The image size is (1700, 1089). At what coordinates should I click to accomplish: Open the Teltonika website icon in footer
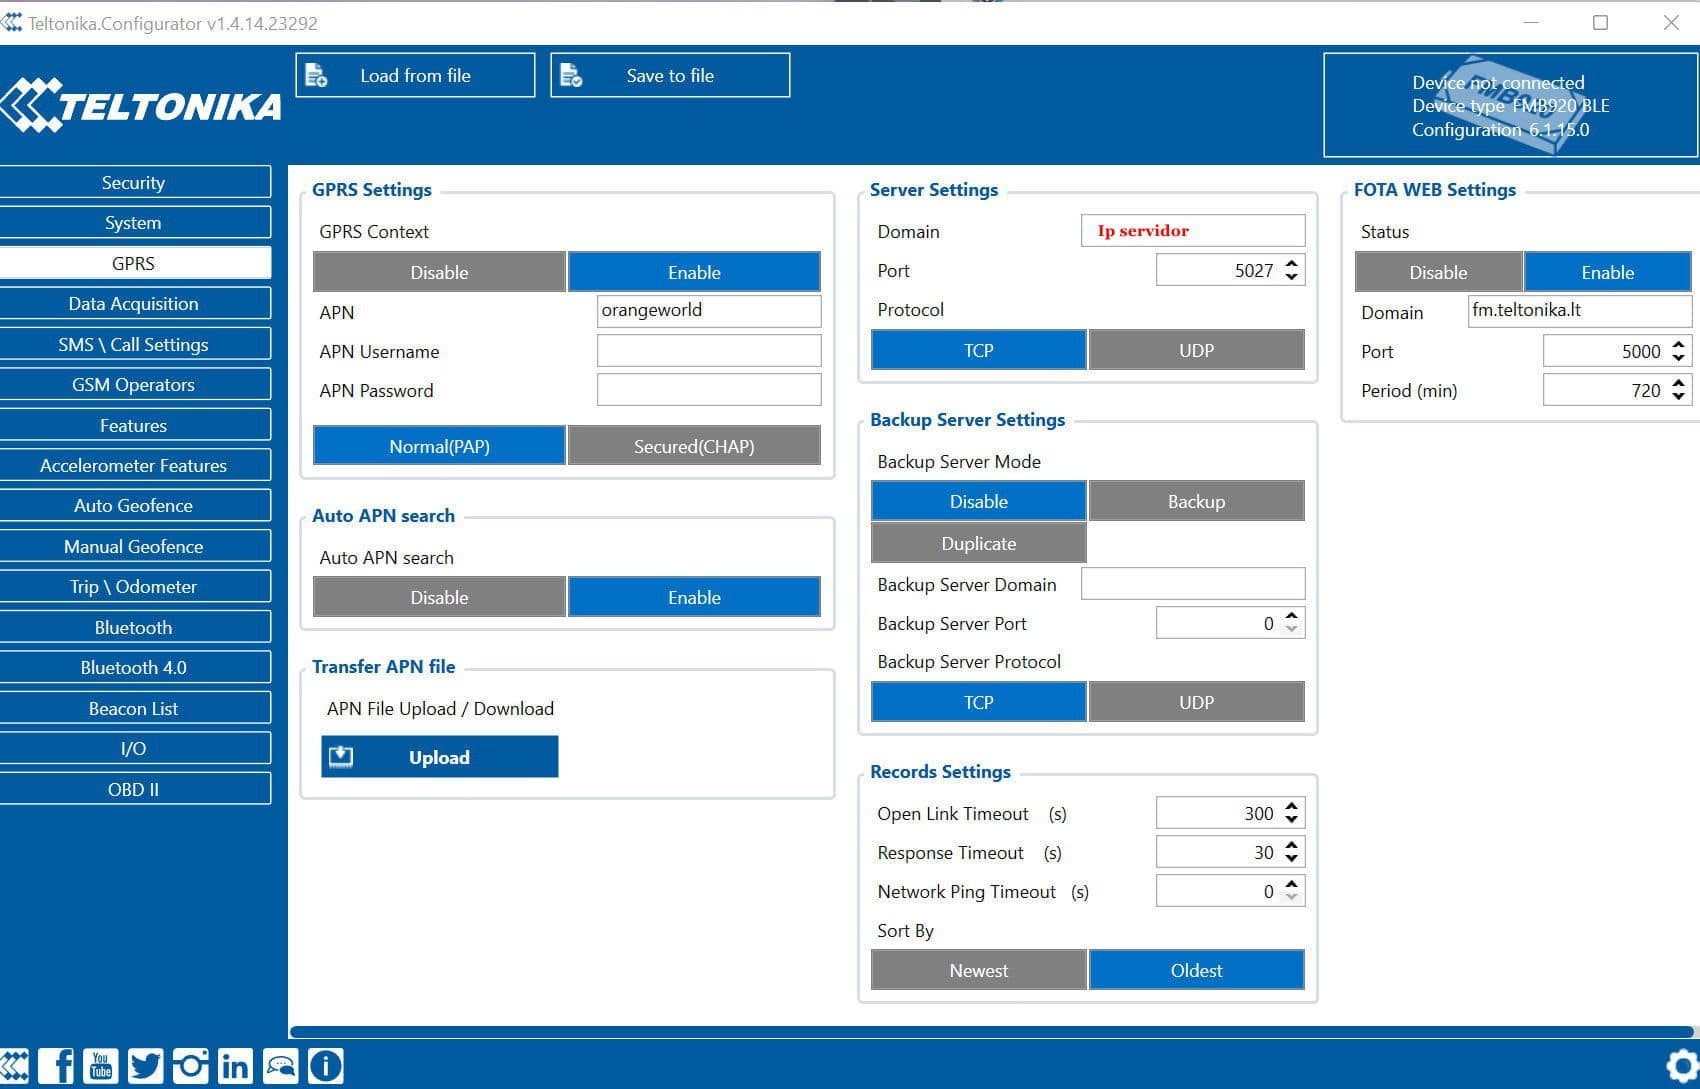click(14, 1066)
